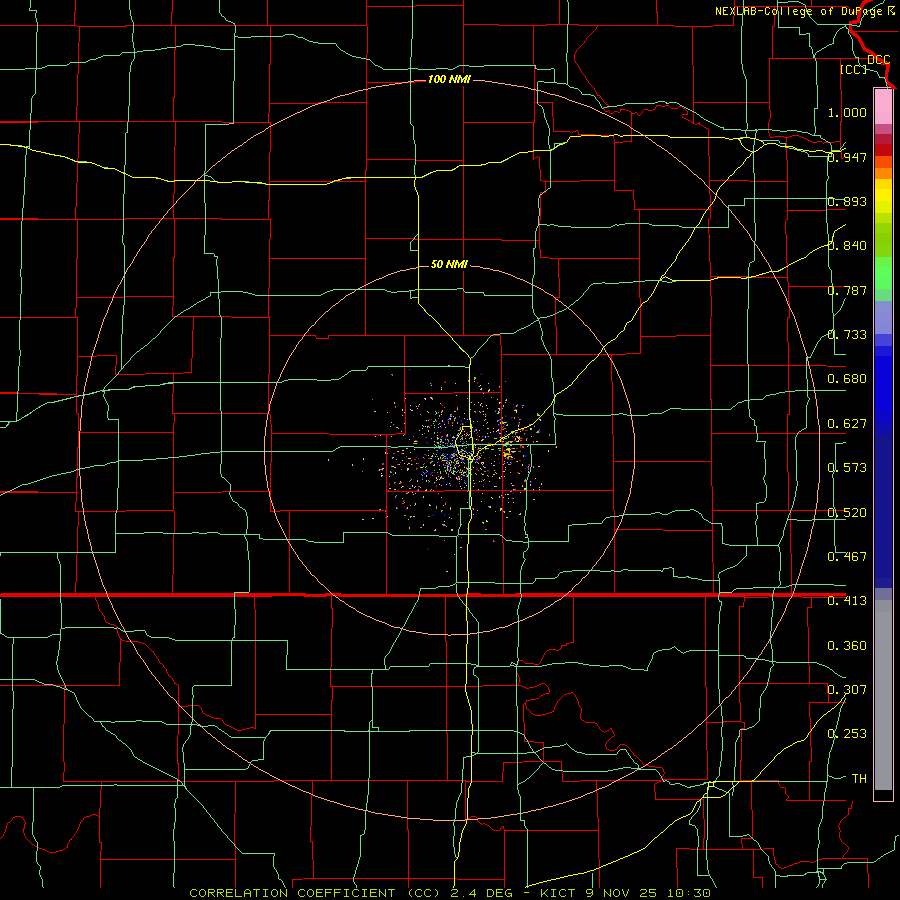Select the 1.000 scale value

point(847,112)
